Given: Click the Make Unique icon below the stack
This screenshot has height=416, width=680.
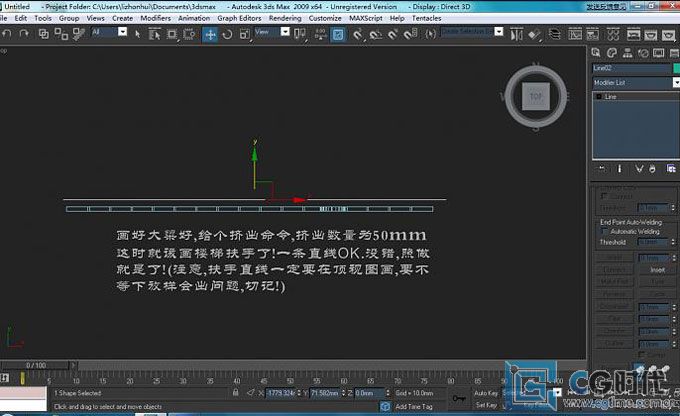Looking at the screenshot, I should pyautogui.click(x=639, y=169).
